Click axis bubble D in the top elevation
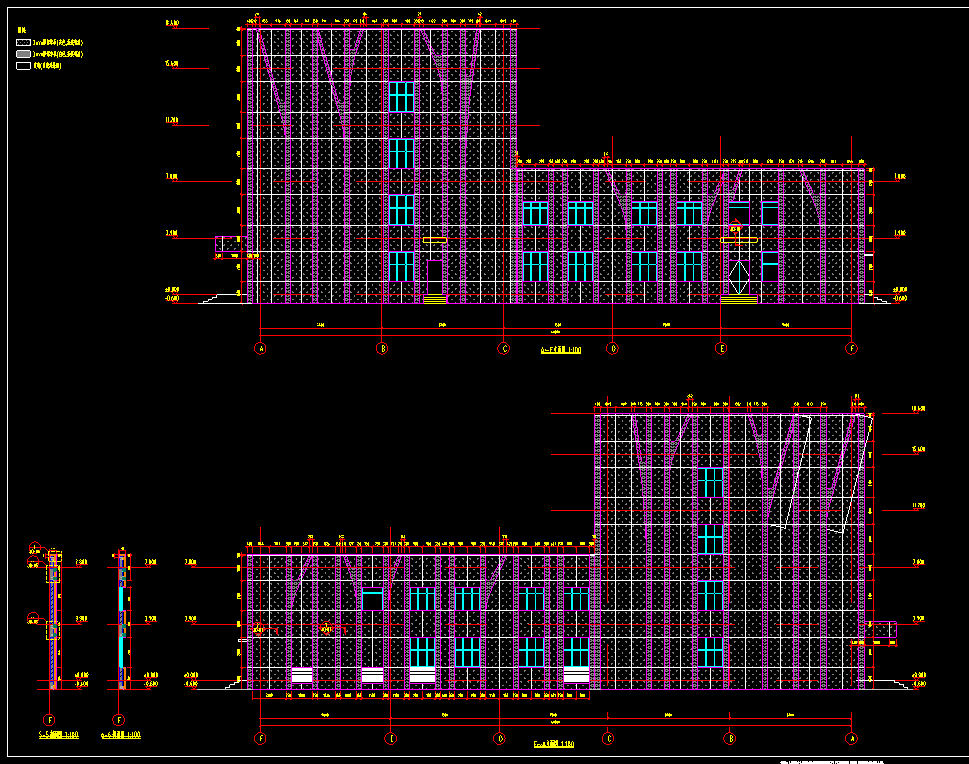This screenshot has height=764, width=969. [x=612, y=349]
